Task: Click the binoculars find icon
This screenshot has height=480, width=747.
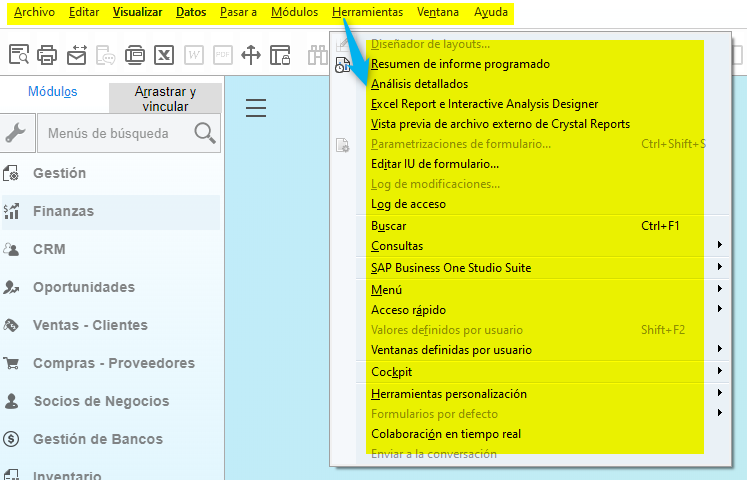Action: point(317,55)
